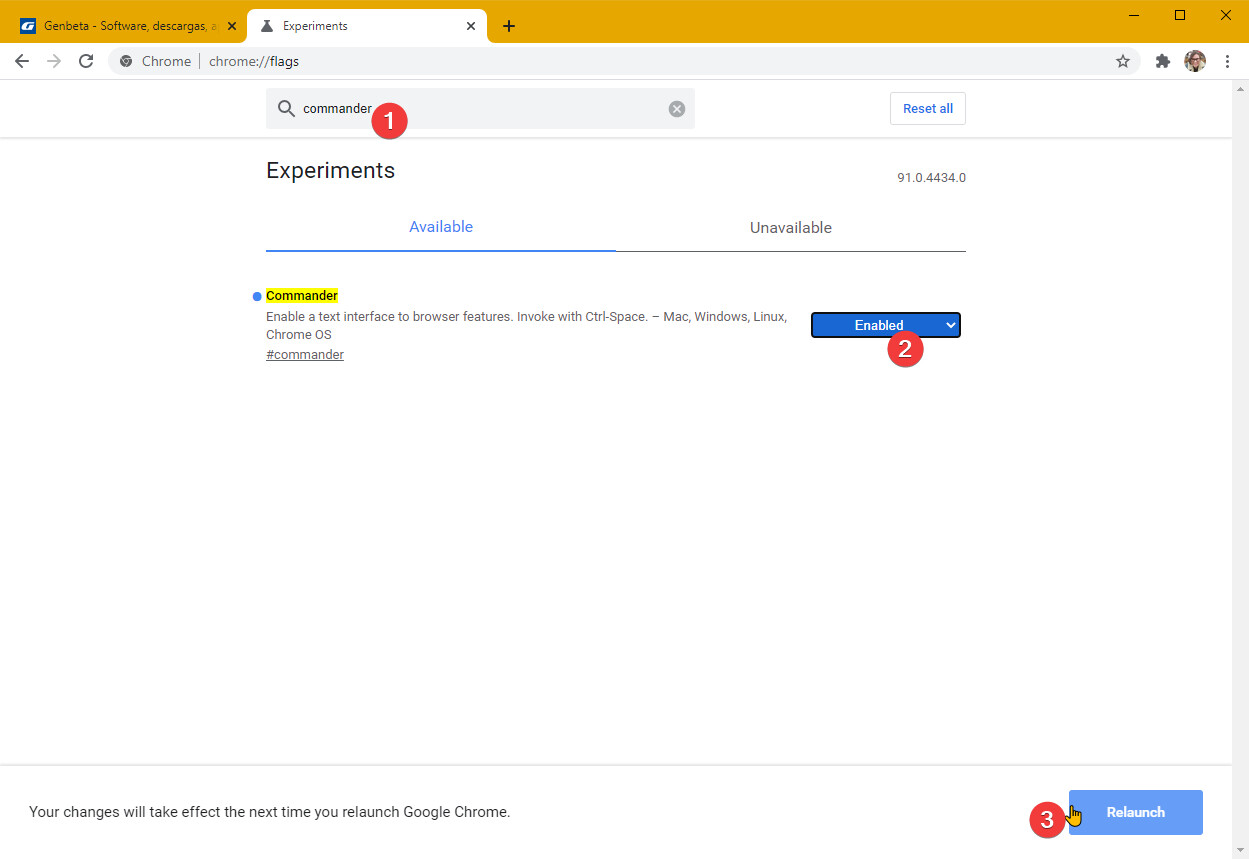Click the scrollbar down arrow
The height and width of the screenshot is (859, 1249).
click(1240, 850)
